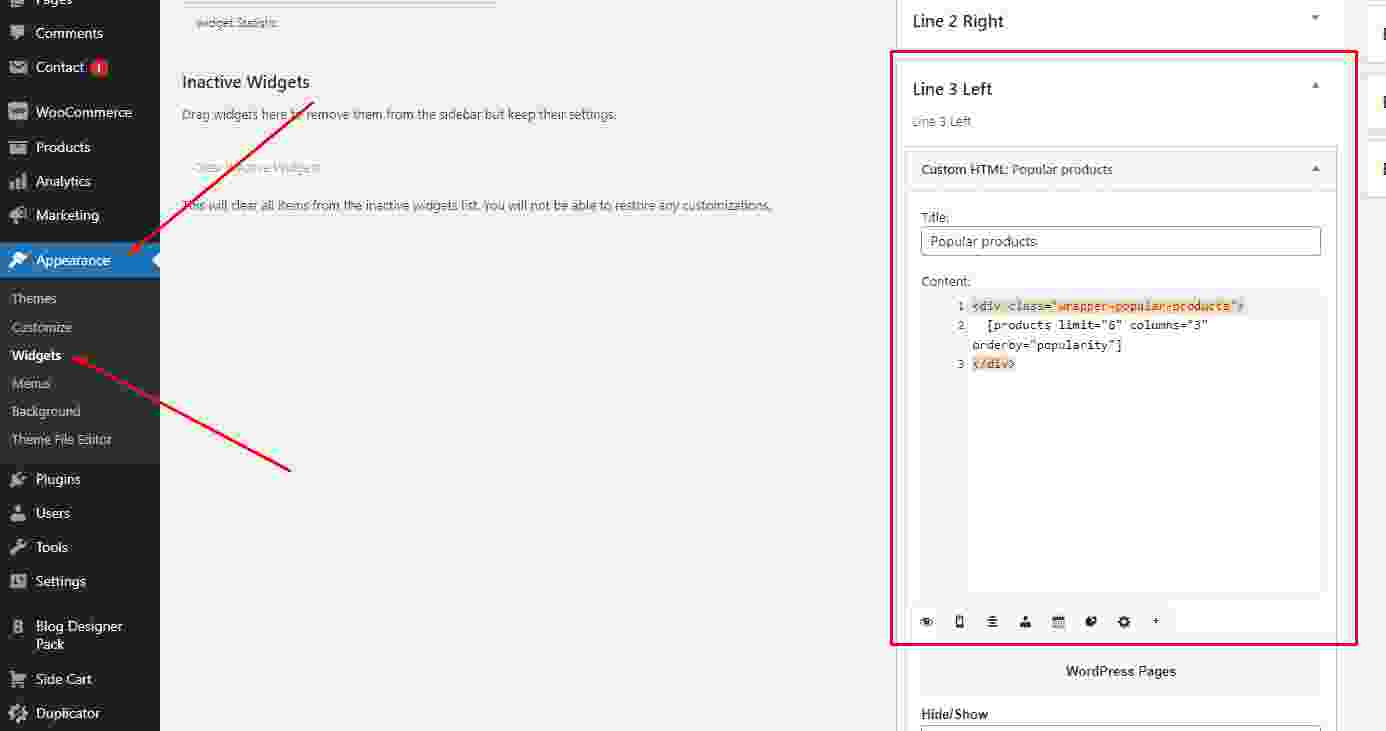Open the Plugins menu in the sidebar
The image size is (1386, 731).
pyautogui.click(x=58, y=479)
